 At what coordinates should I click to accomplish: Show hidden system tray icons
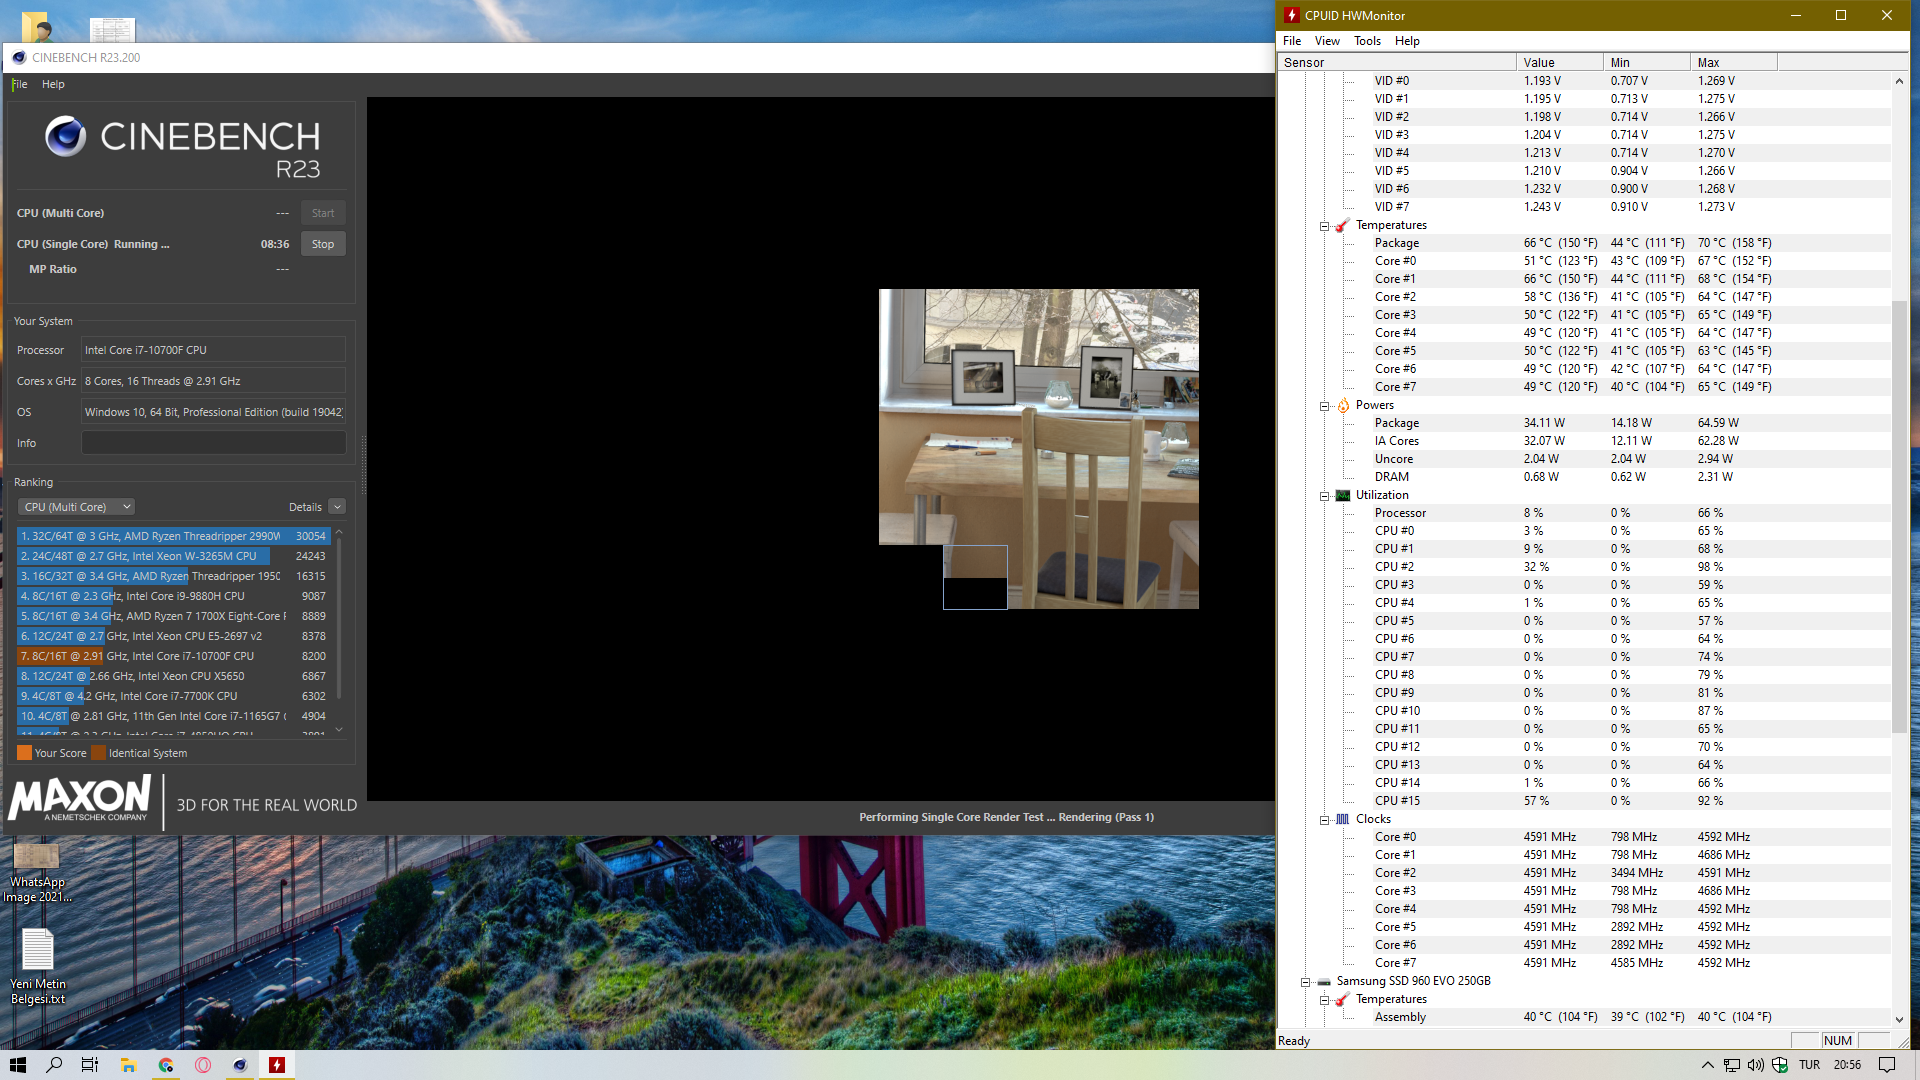click(1707, 1065)
